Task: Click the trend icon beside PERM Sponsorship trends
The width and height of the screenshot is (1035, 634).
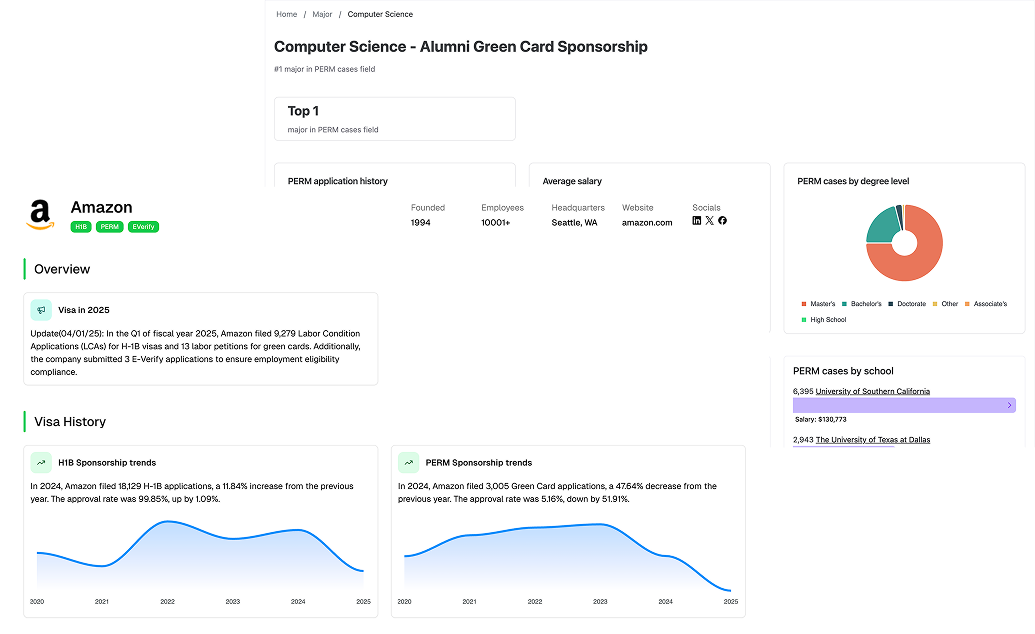Action: 409,462
